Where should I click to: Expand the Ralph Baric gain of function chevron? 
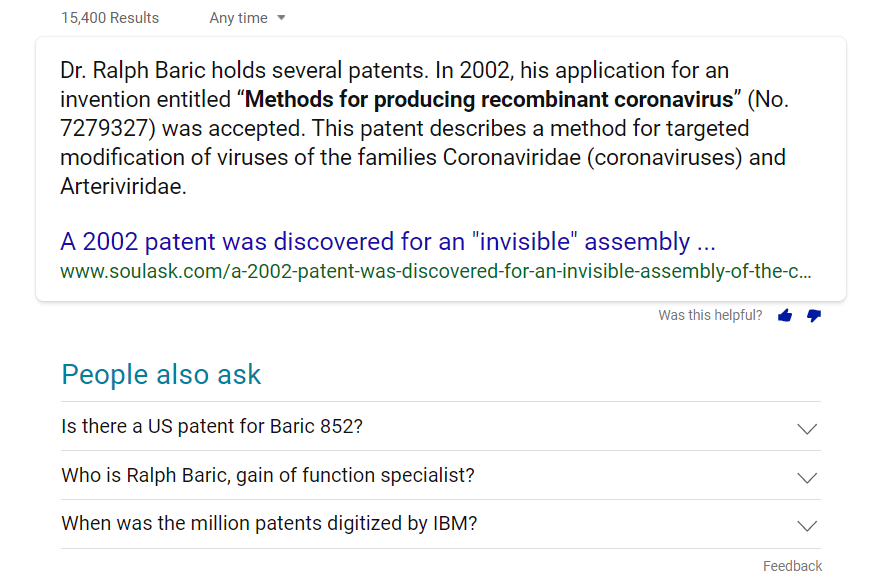807,478
